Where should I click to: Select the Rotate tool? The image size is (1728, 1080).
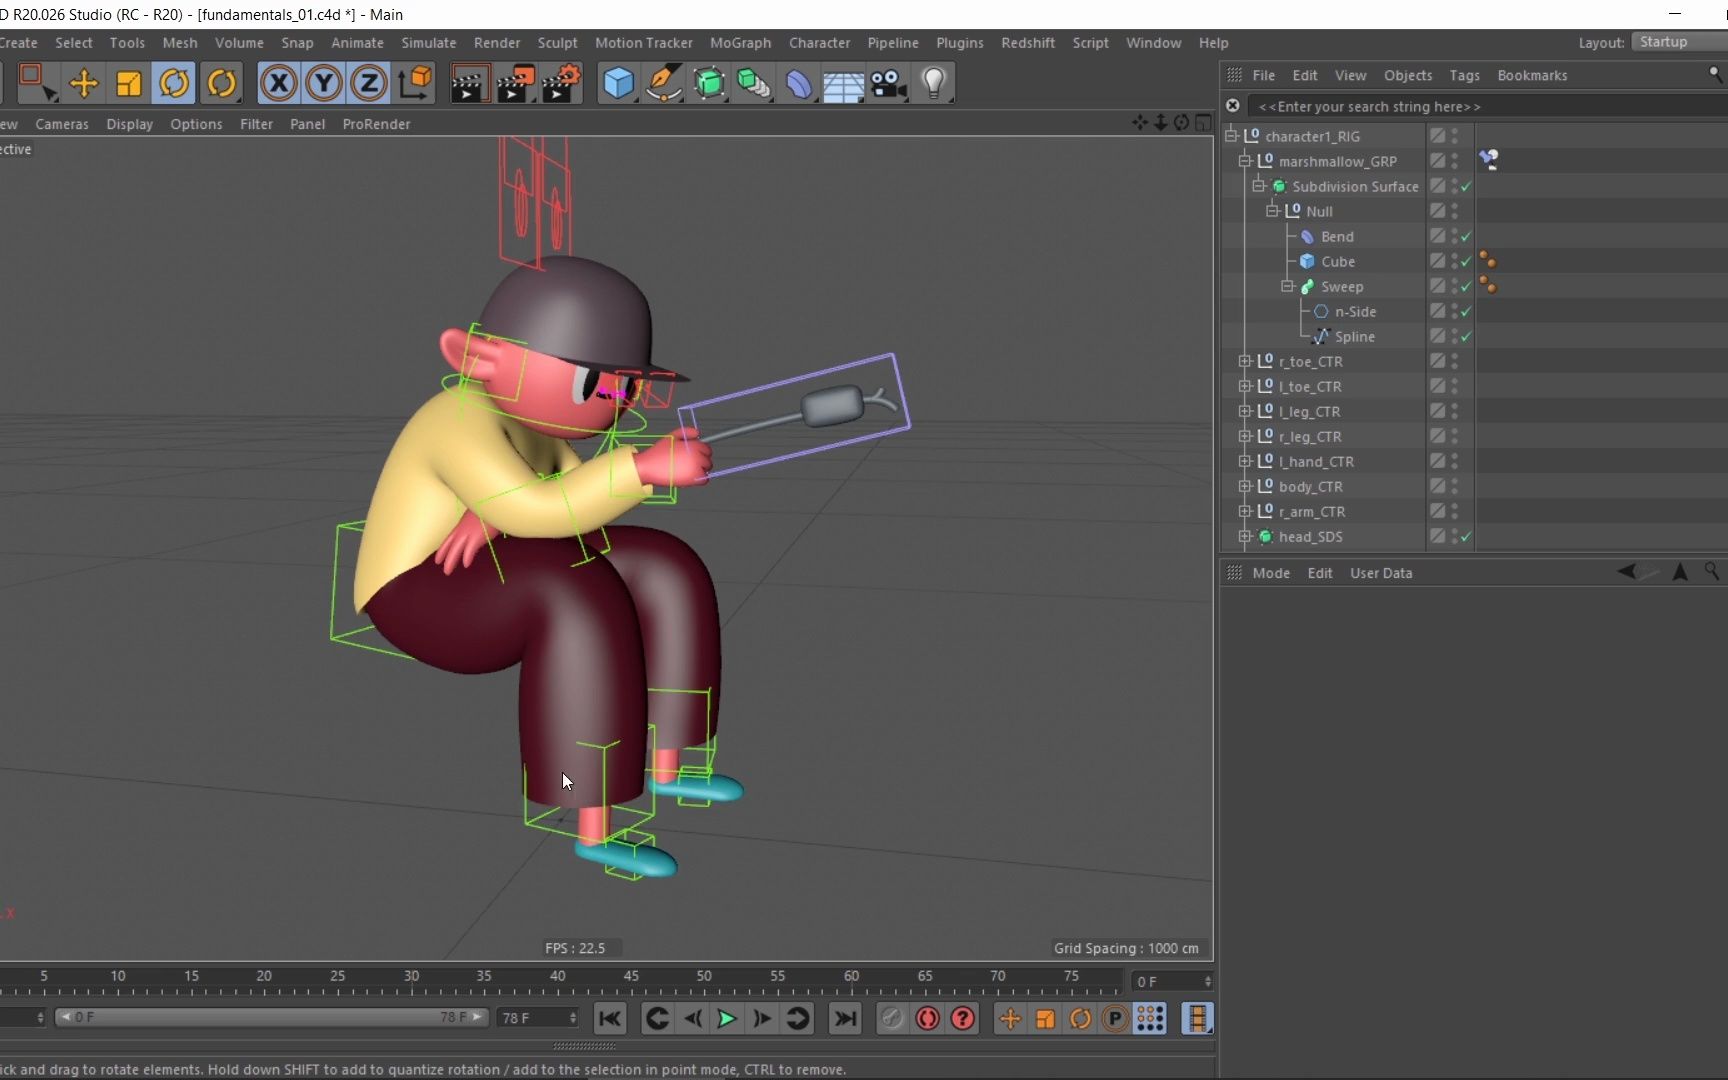(x=174, y=83)
